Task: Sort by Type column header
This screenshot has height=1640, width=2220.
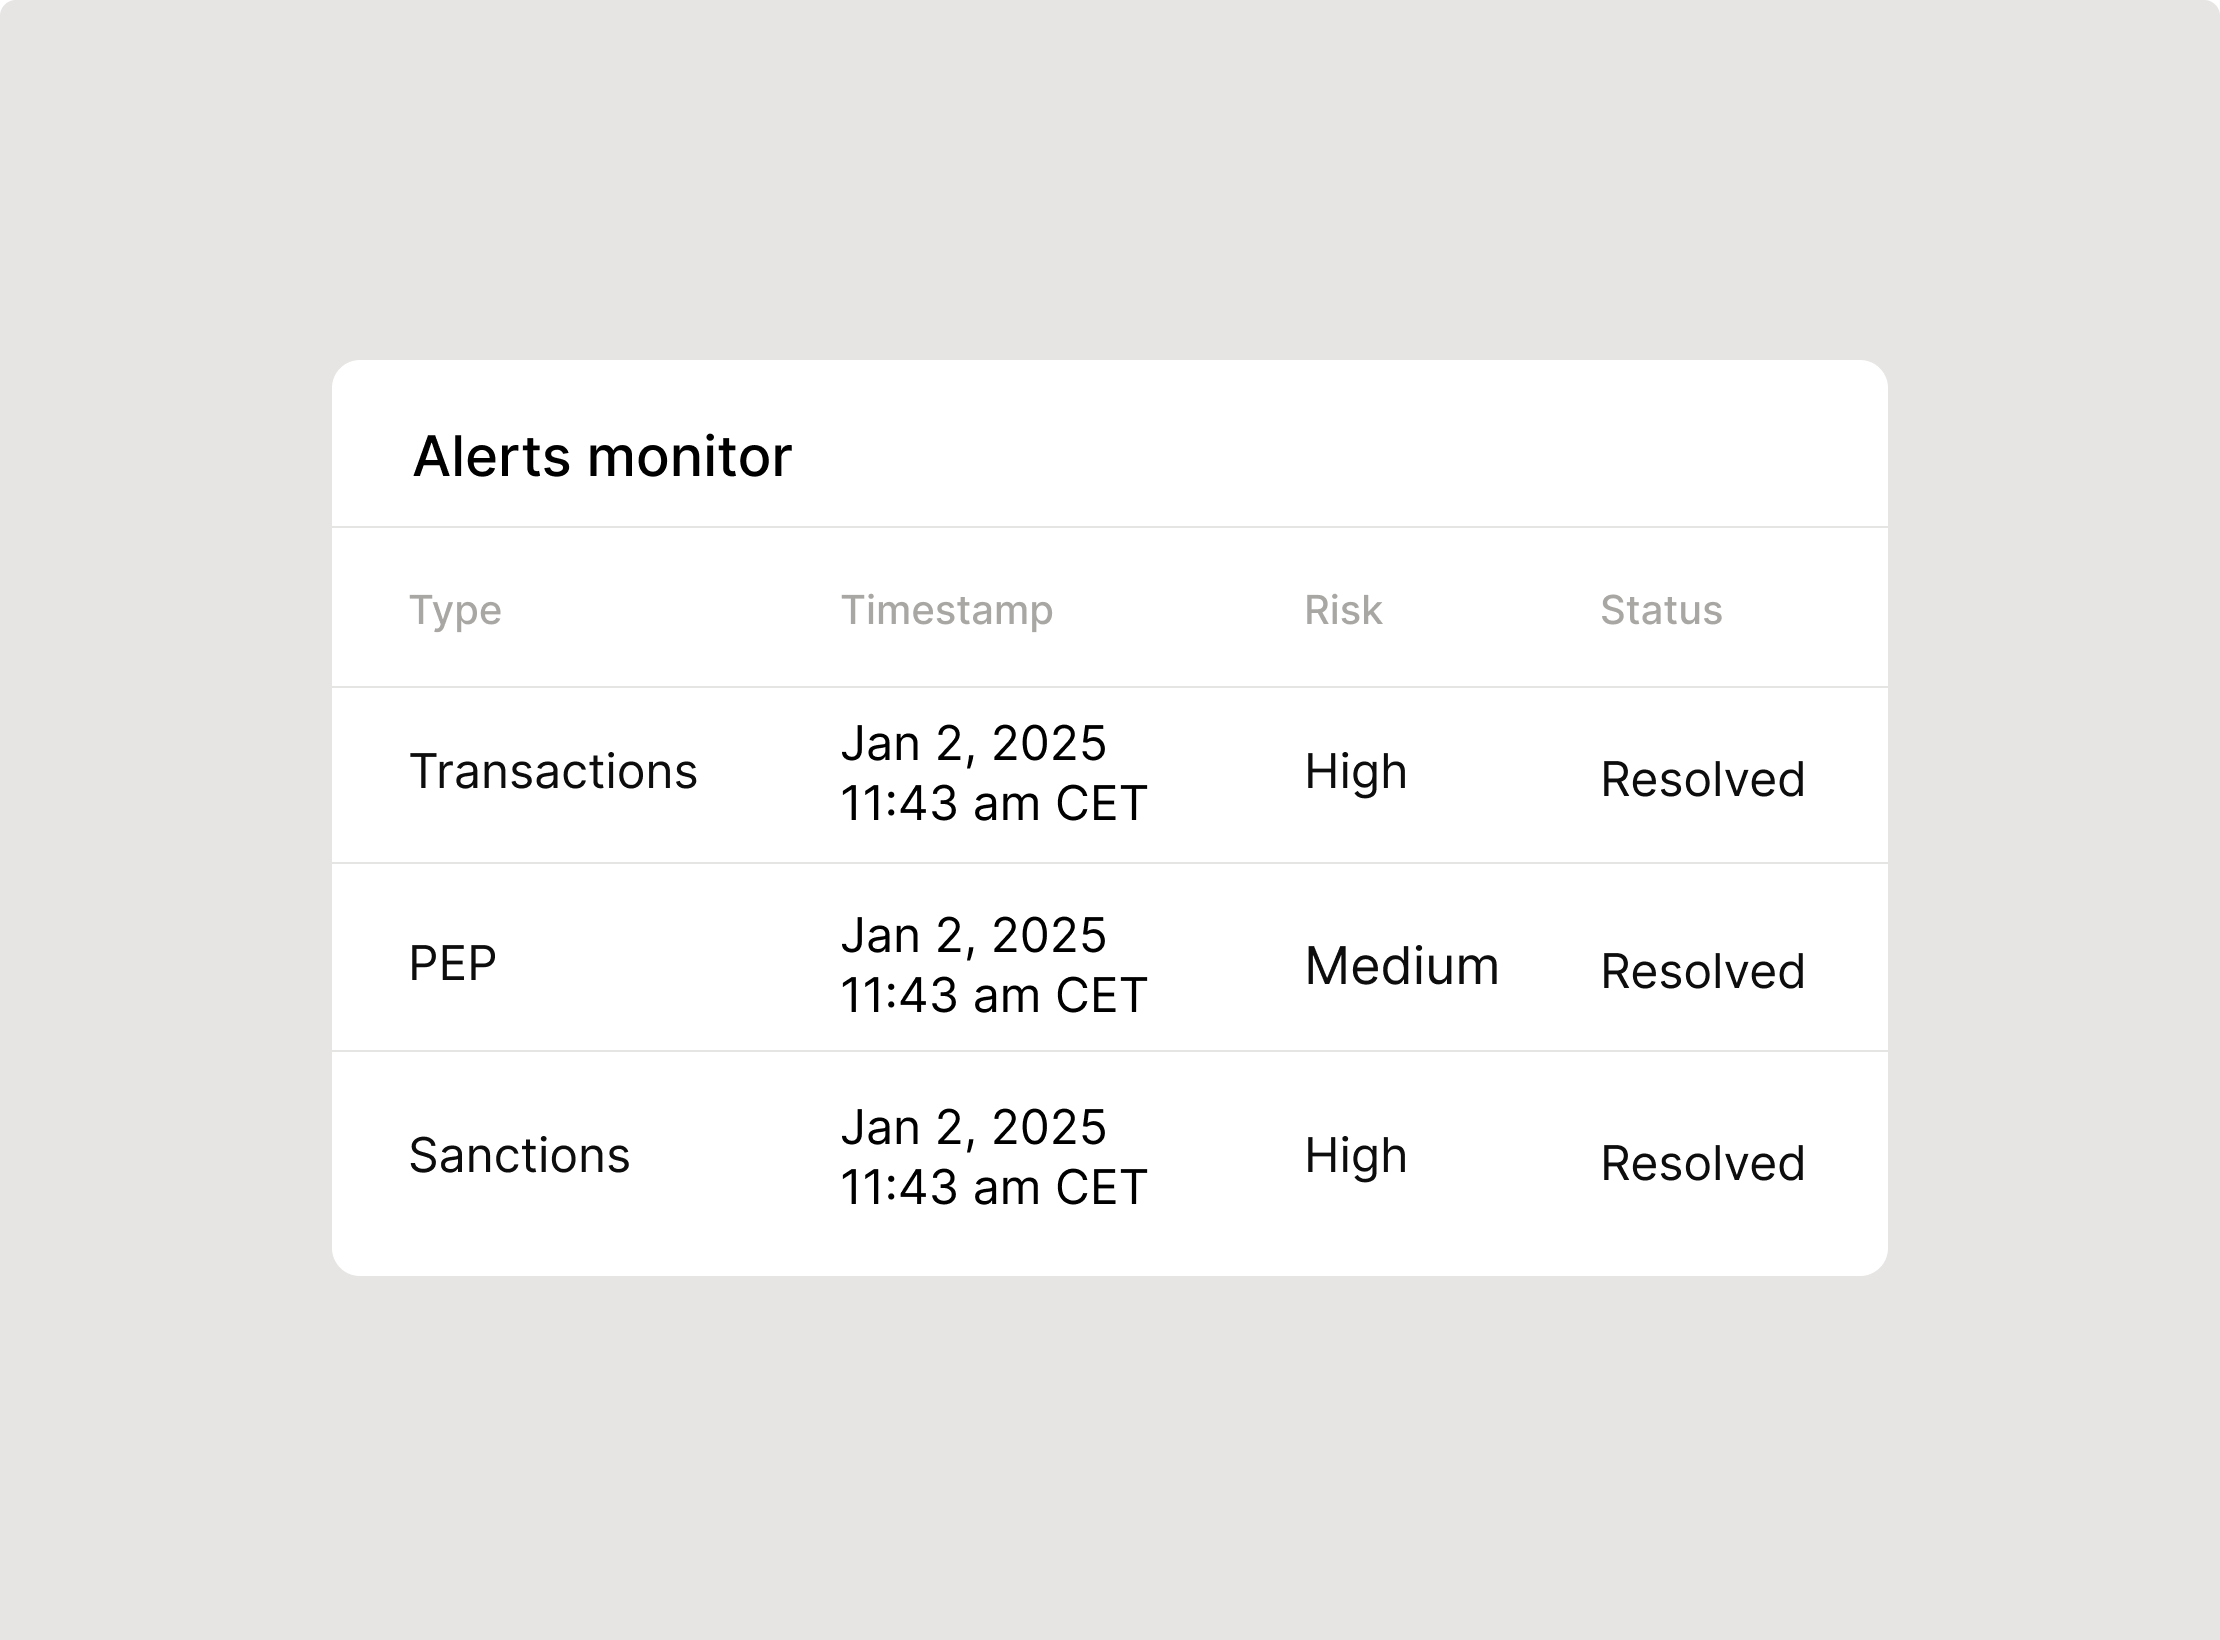Action: click(456, 610)
